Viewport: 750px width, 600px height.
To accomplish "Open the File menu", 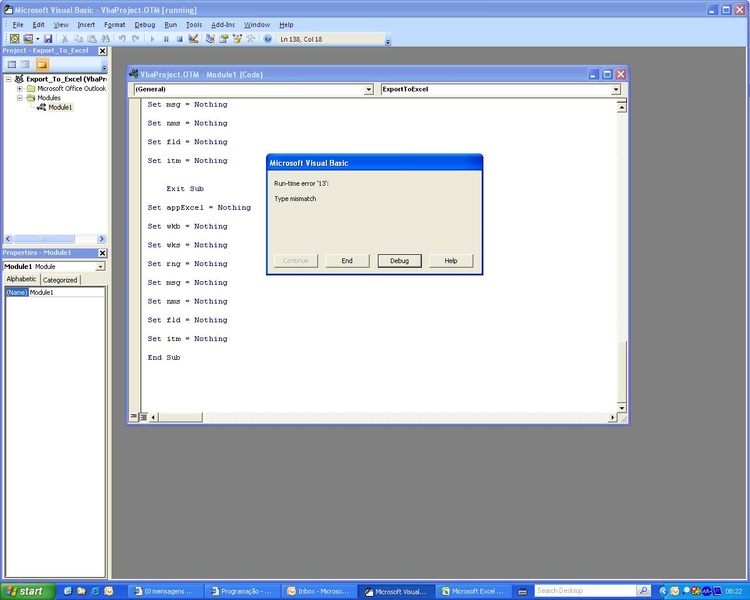I will tap(18, 25).
